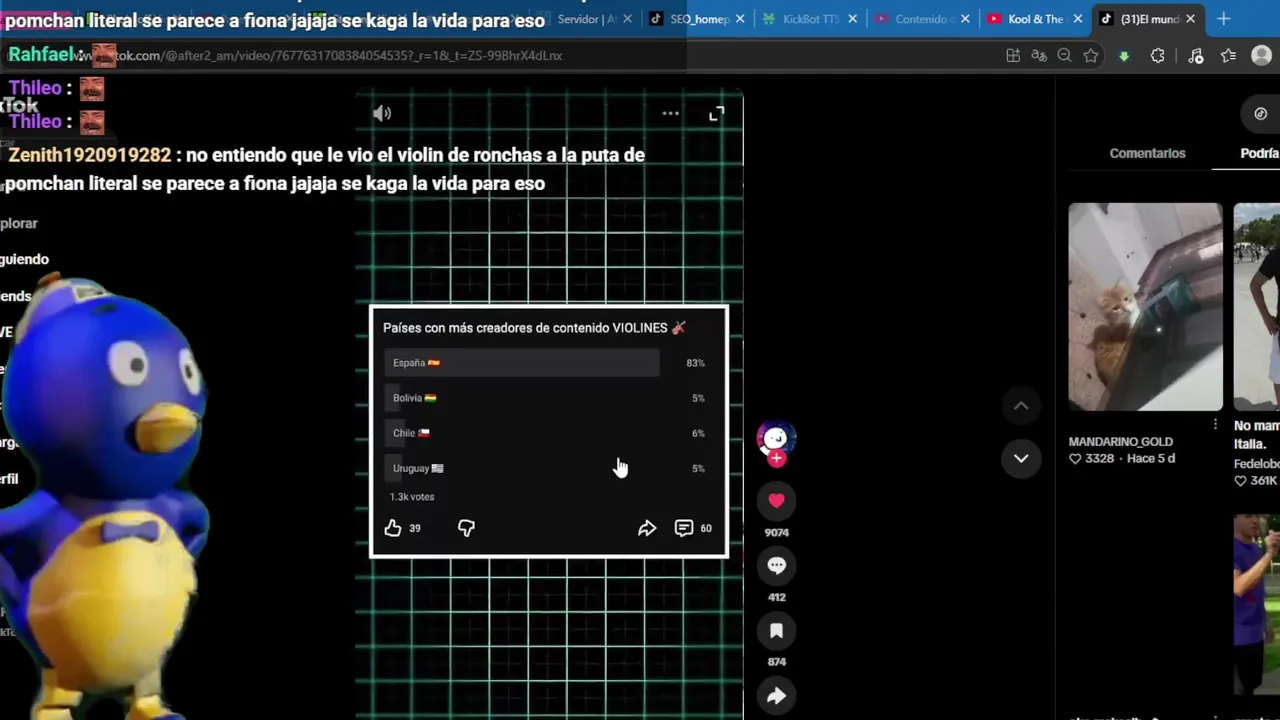Click the '3328 · Hace 5 d' video stats
This screenshot has width=1280, height=720.
click(x=1122, y=459)
